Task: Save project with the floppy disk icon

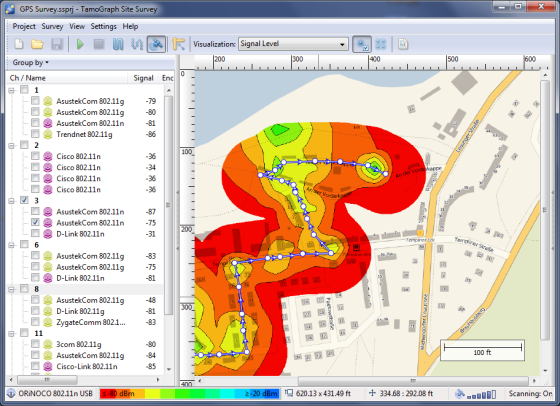Action: tap(57, 44)
